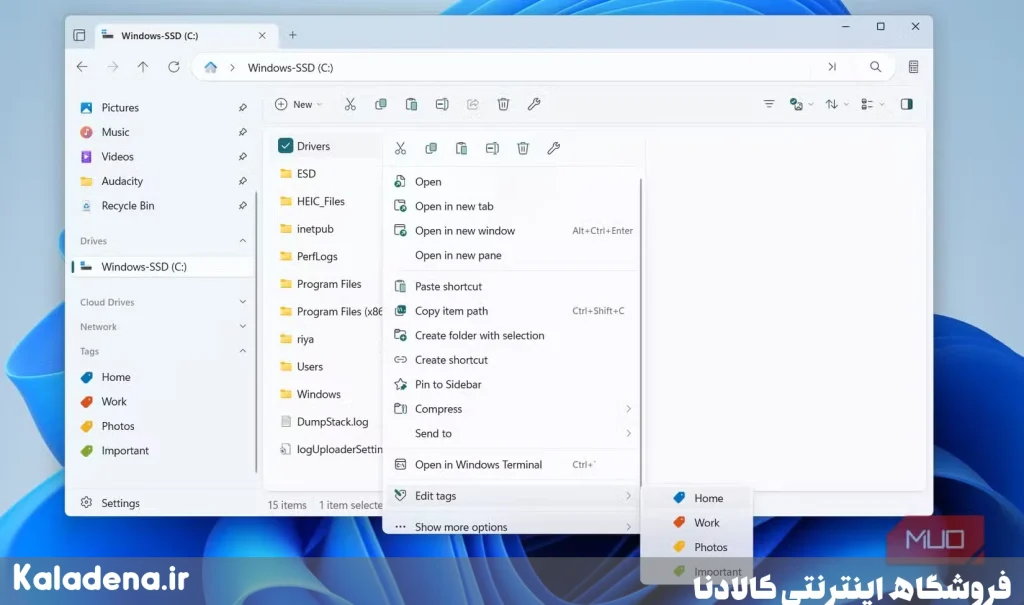Image resolution: width=1024 pixels, height=605 pixels.
Task: Select Create shortcut menu entry
Action: point(512,360)
